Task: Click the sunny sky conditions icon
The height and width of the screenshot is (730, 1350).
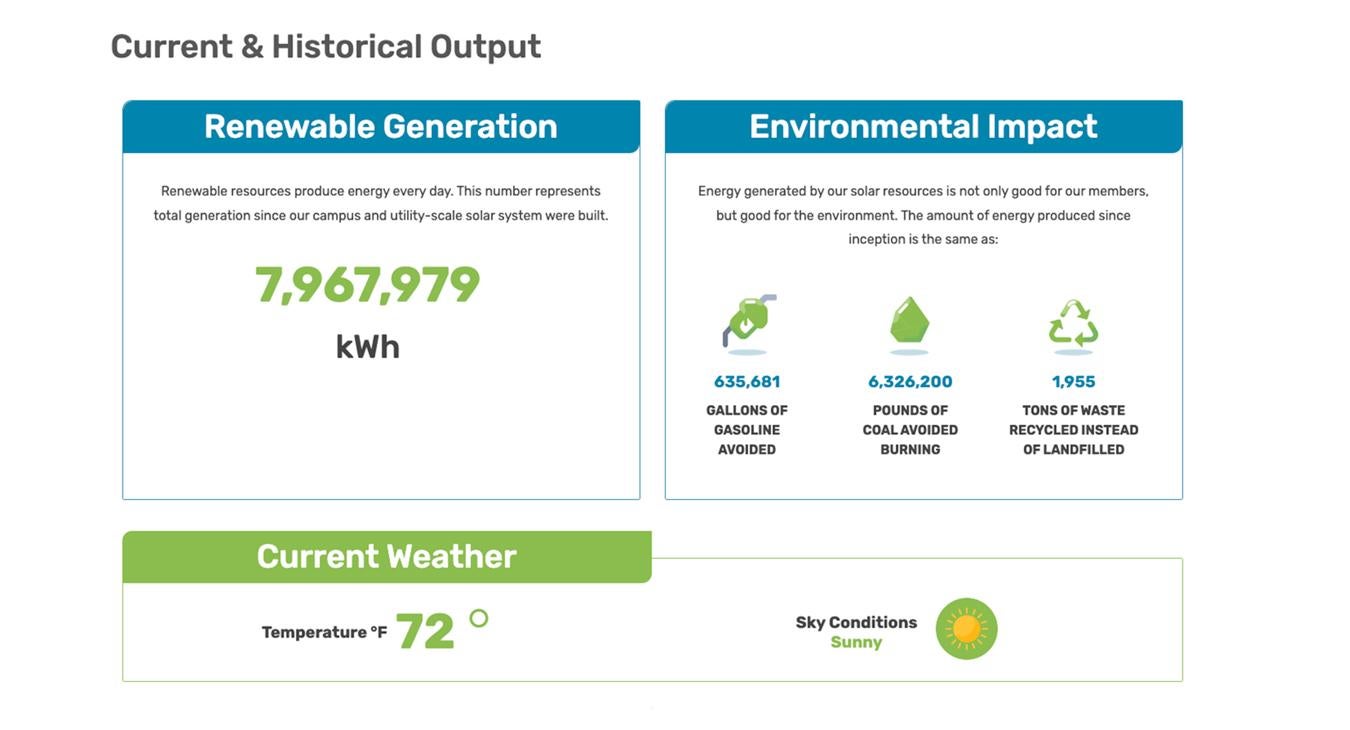Action: [x=967, y=629]
